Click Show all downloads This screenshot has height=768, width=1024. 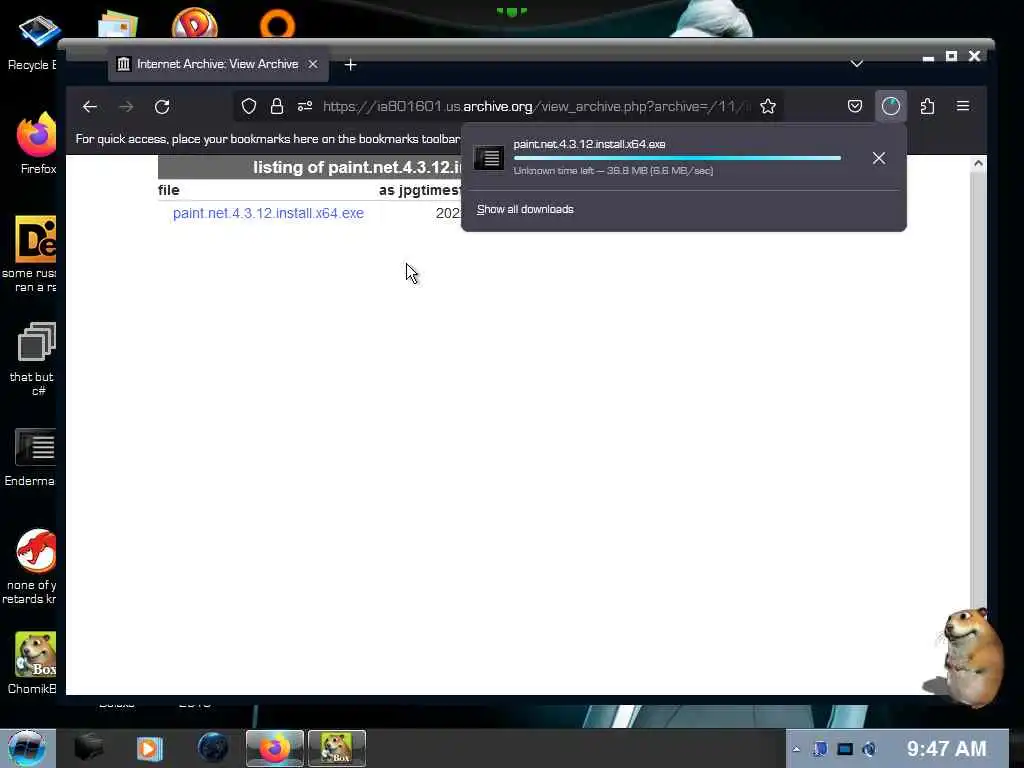525,209
